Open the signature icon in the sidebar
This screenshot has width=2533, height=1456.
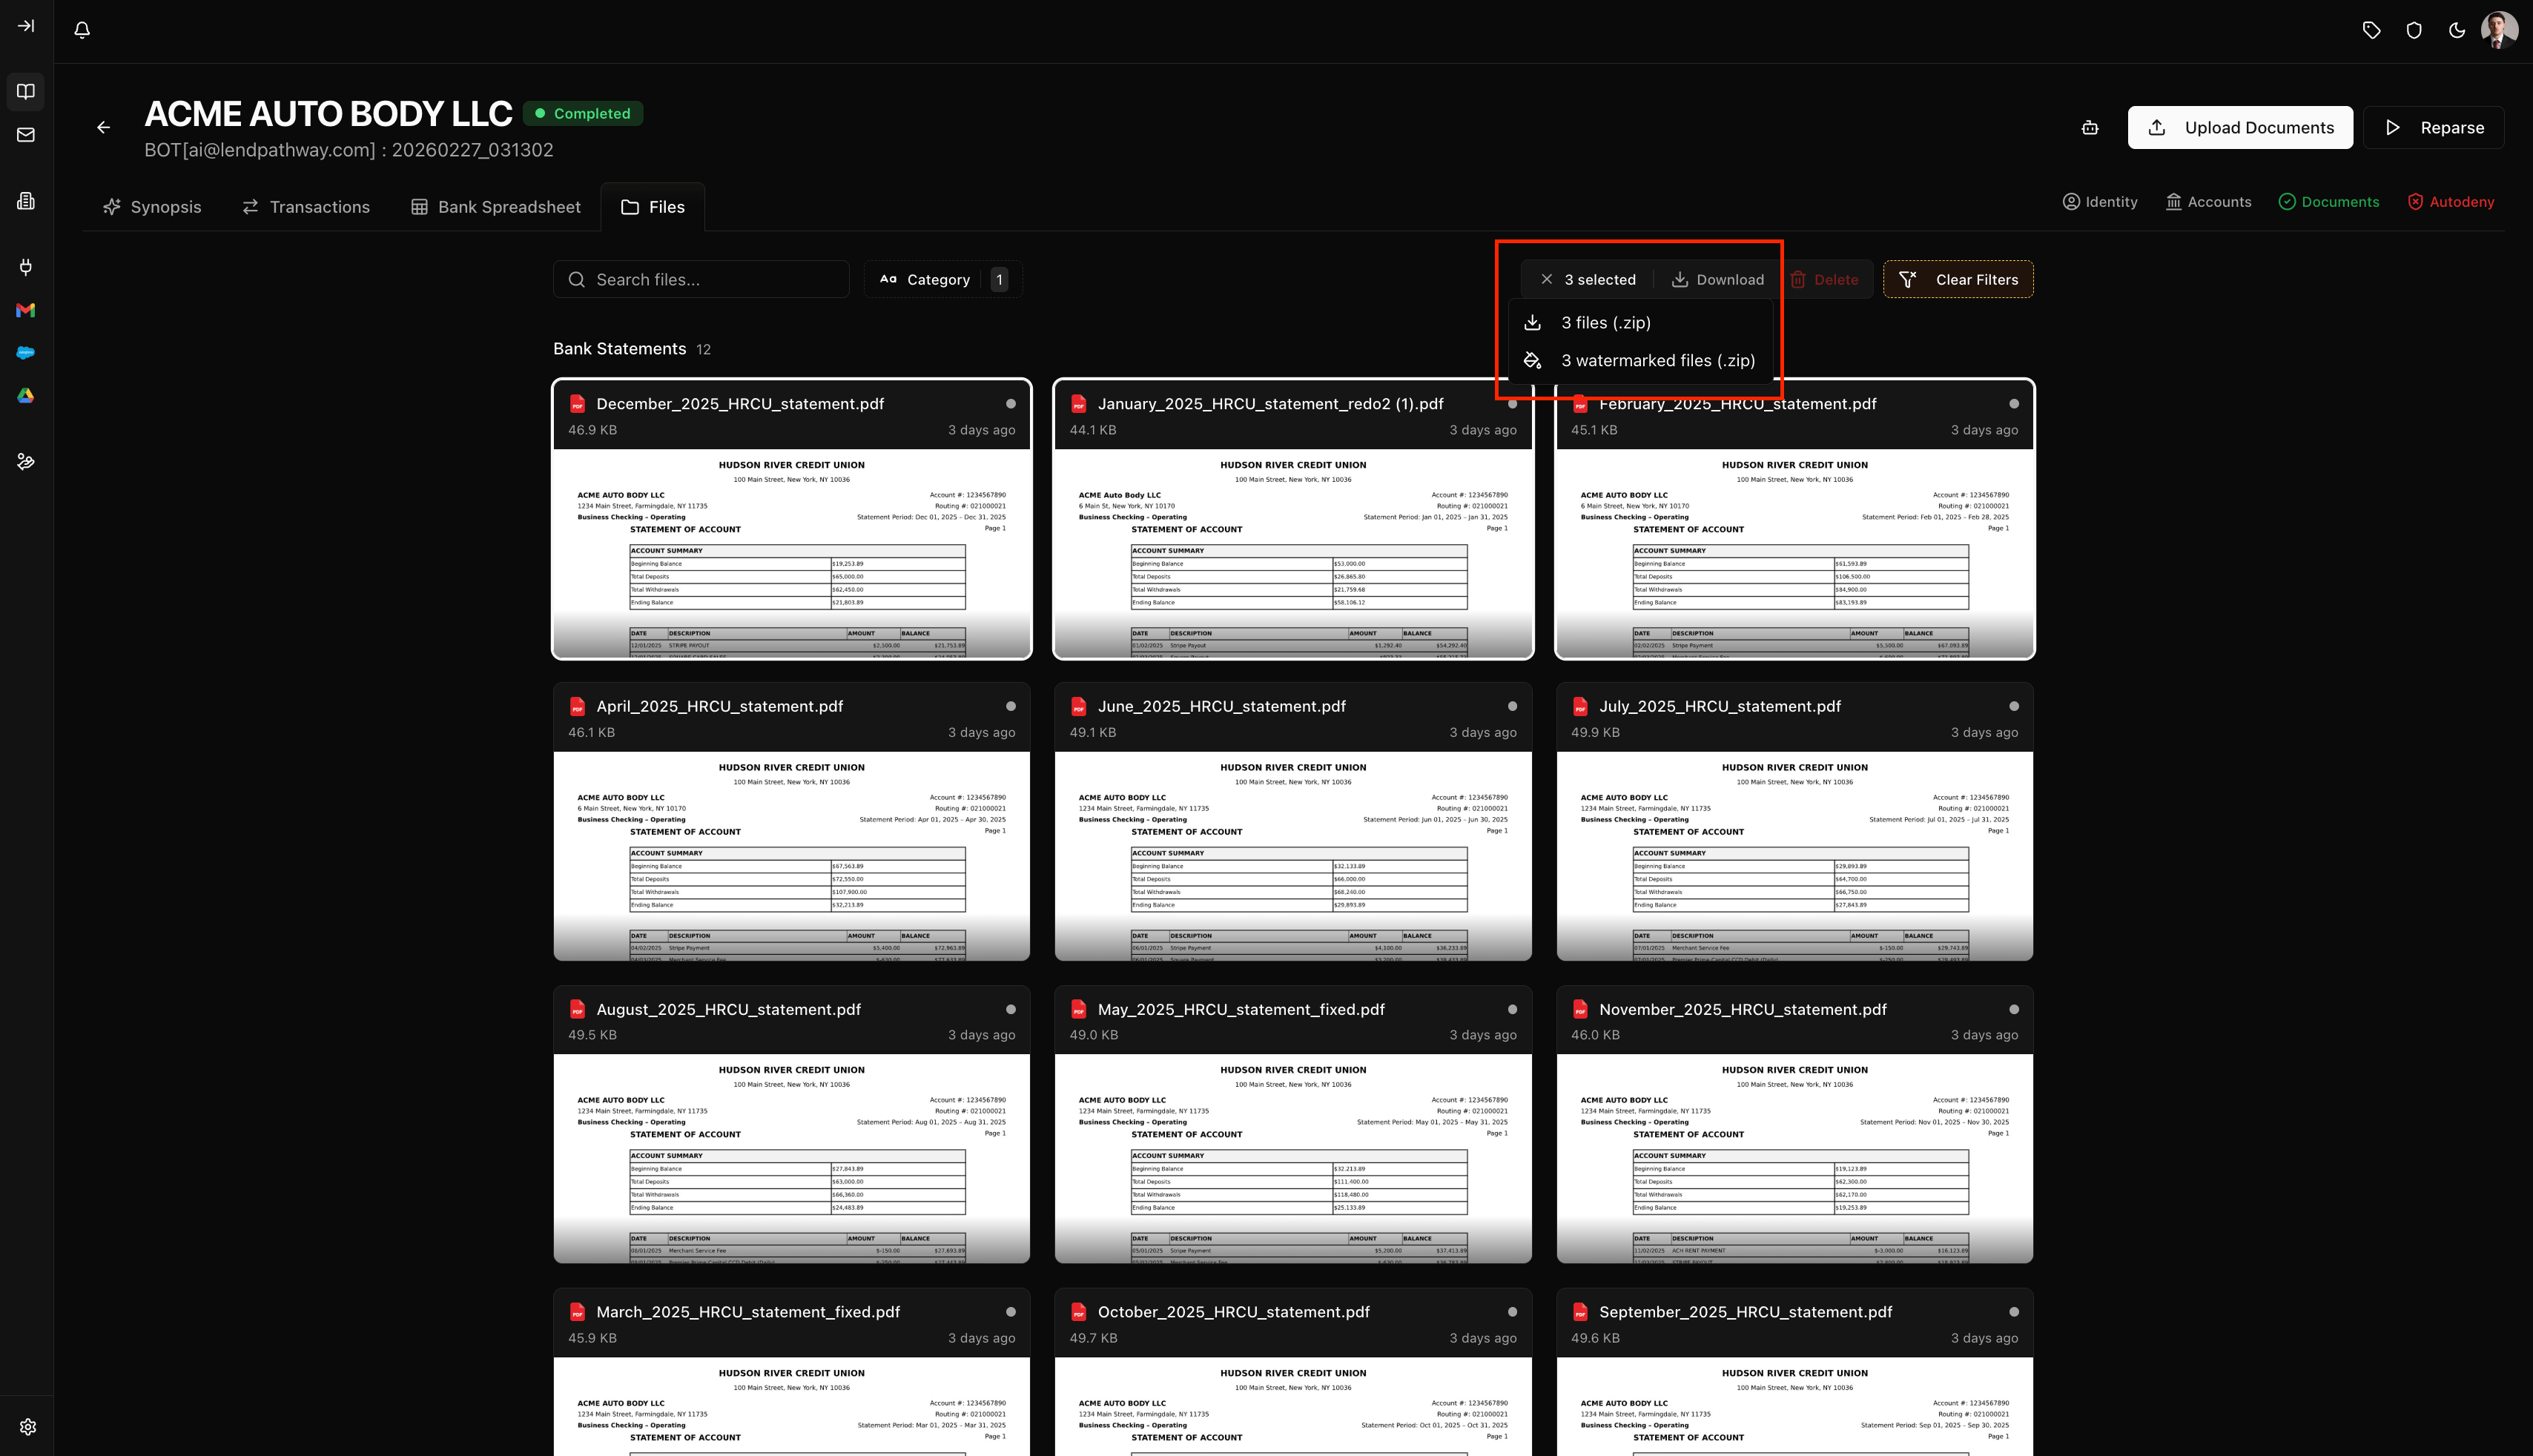tap(26, 461)
